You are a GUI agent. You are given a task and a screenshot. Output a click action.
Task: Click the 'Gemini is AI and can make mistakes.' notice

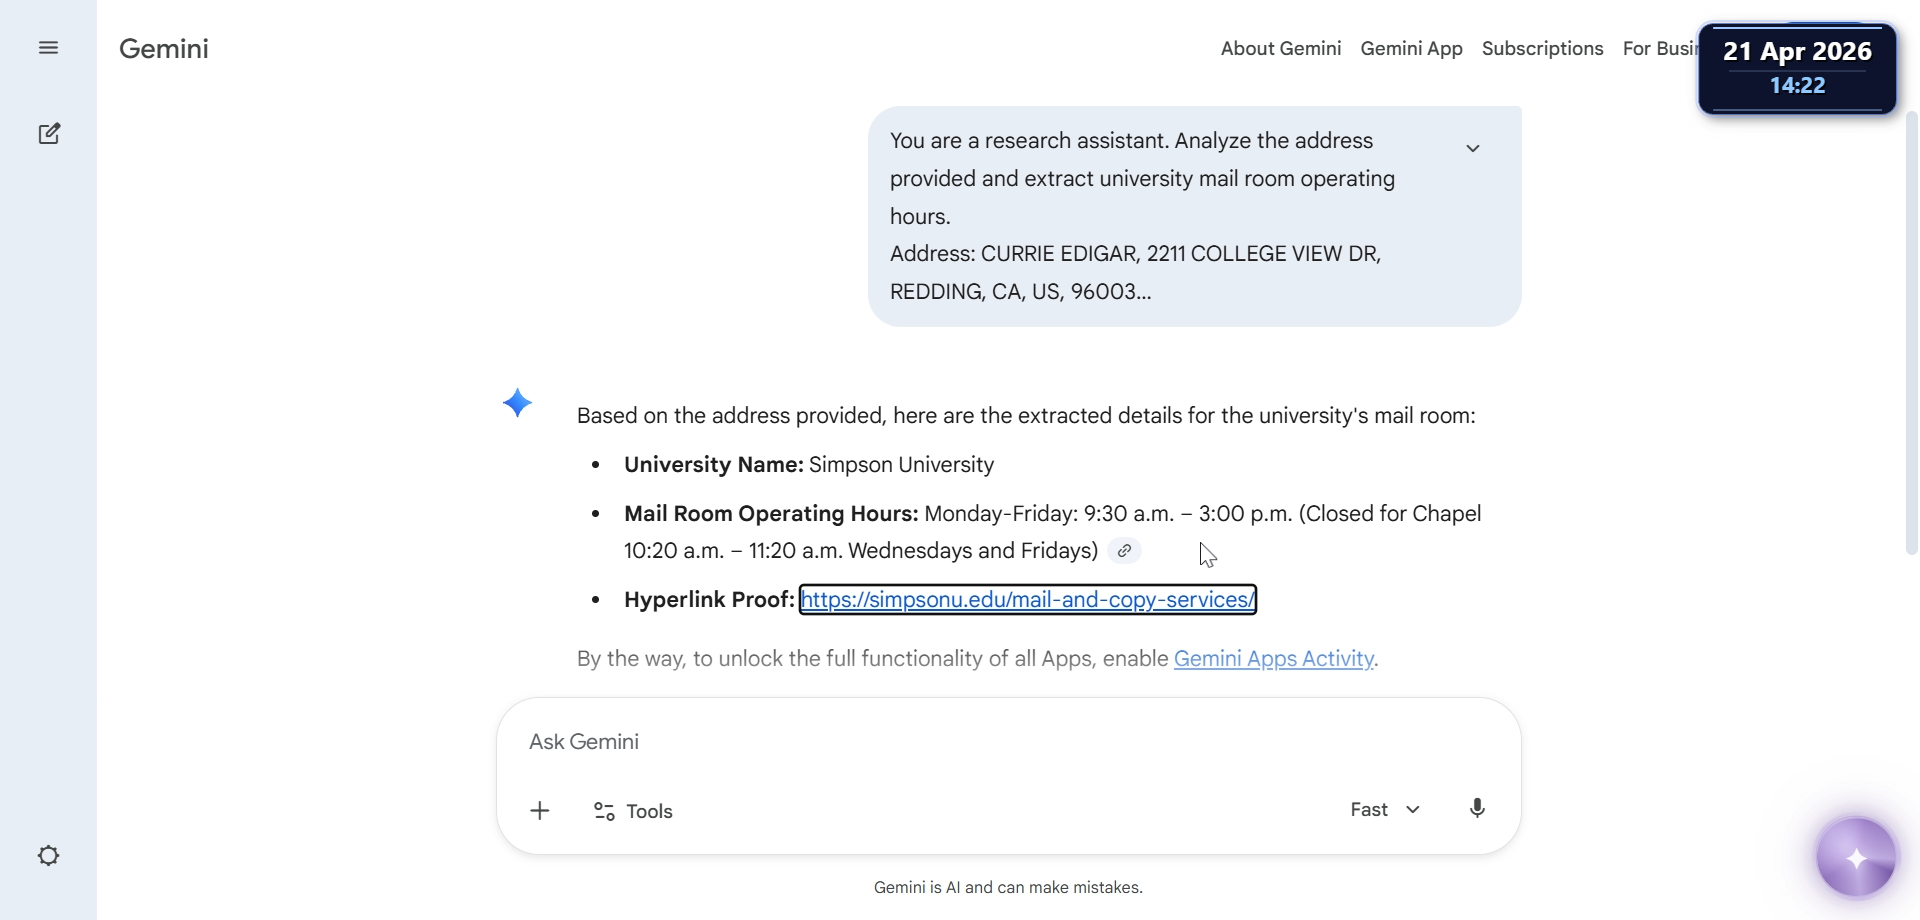click(x=1008, y=887)
